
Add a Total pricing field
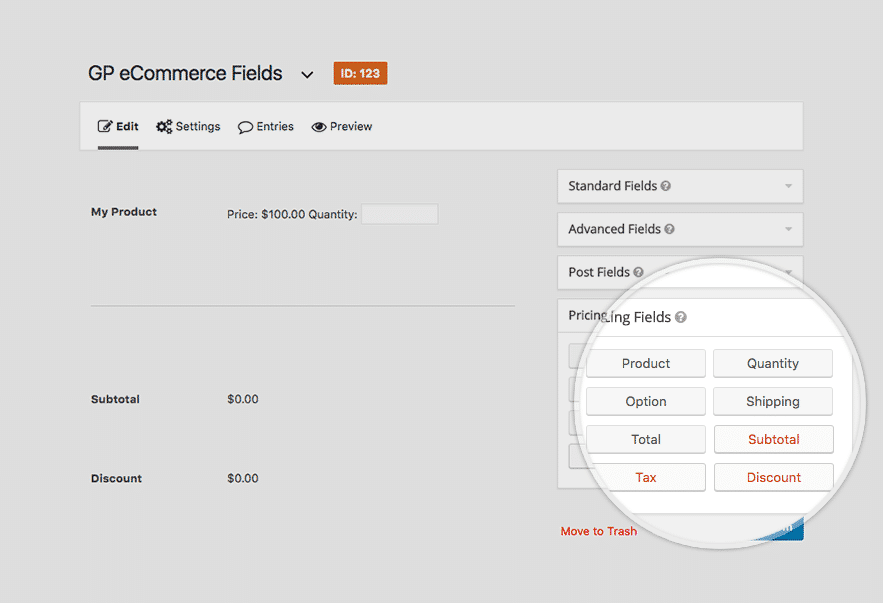tap(646, 439)
